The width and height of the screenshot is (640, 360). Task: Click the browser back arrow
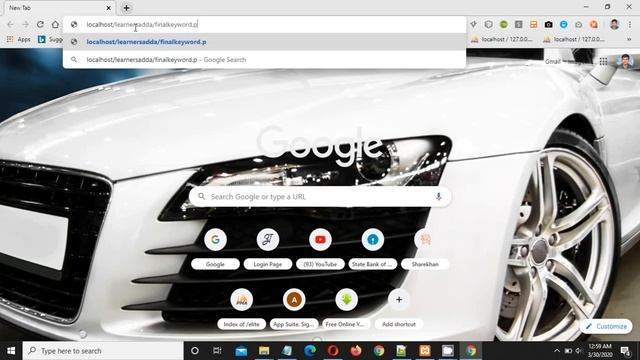11,24
